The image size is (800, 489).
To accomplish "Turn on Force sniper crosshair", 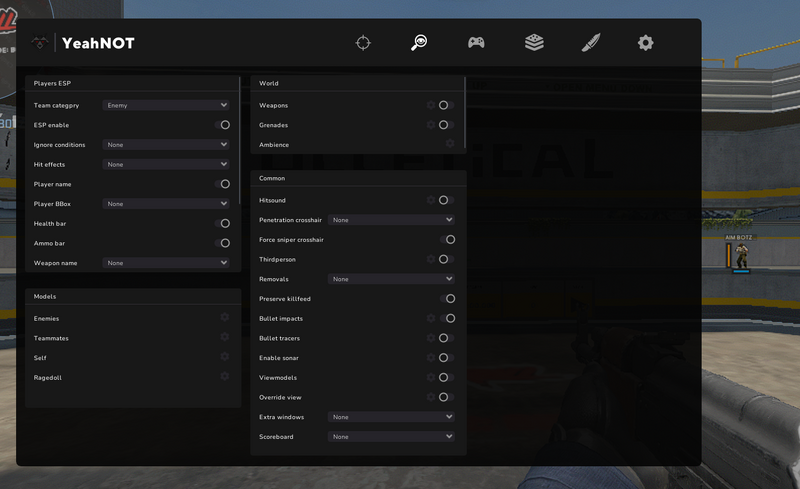I will [x=447, y=240].
